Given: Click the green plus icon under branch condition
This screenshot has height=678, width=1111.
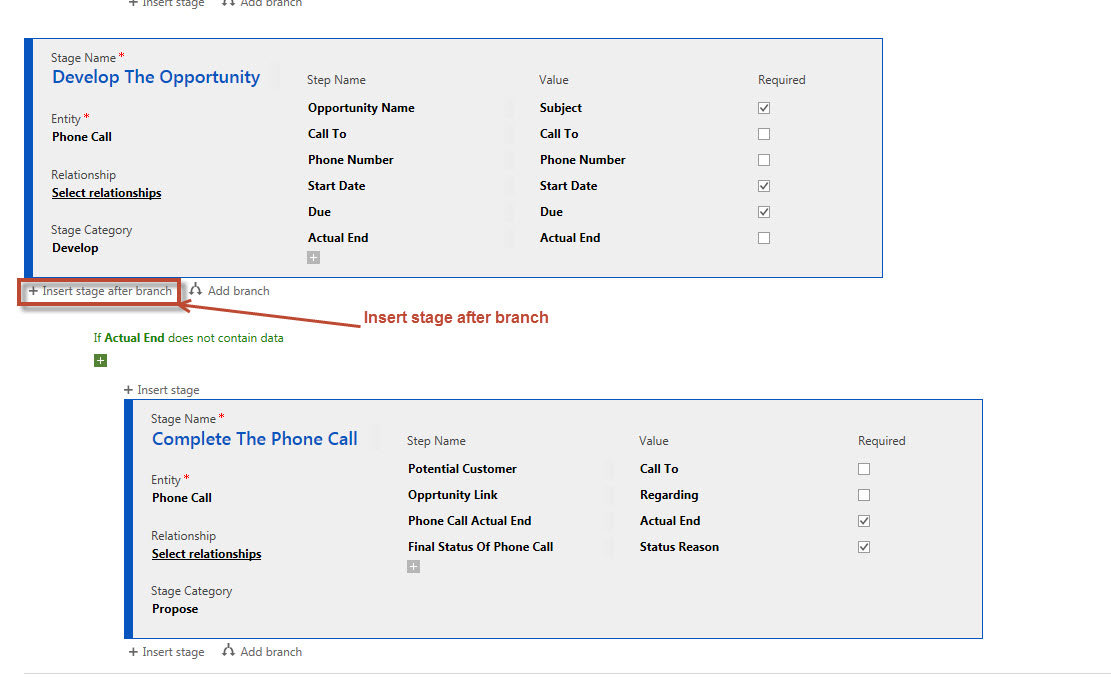Looking at the screenshot, I should (100, 360).
